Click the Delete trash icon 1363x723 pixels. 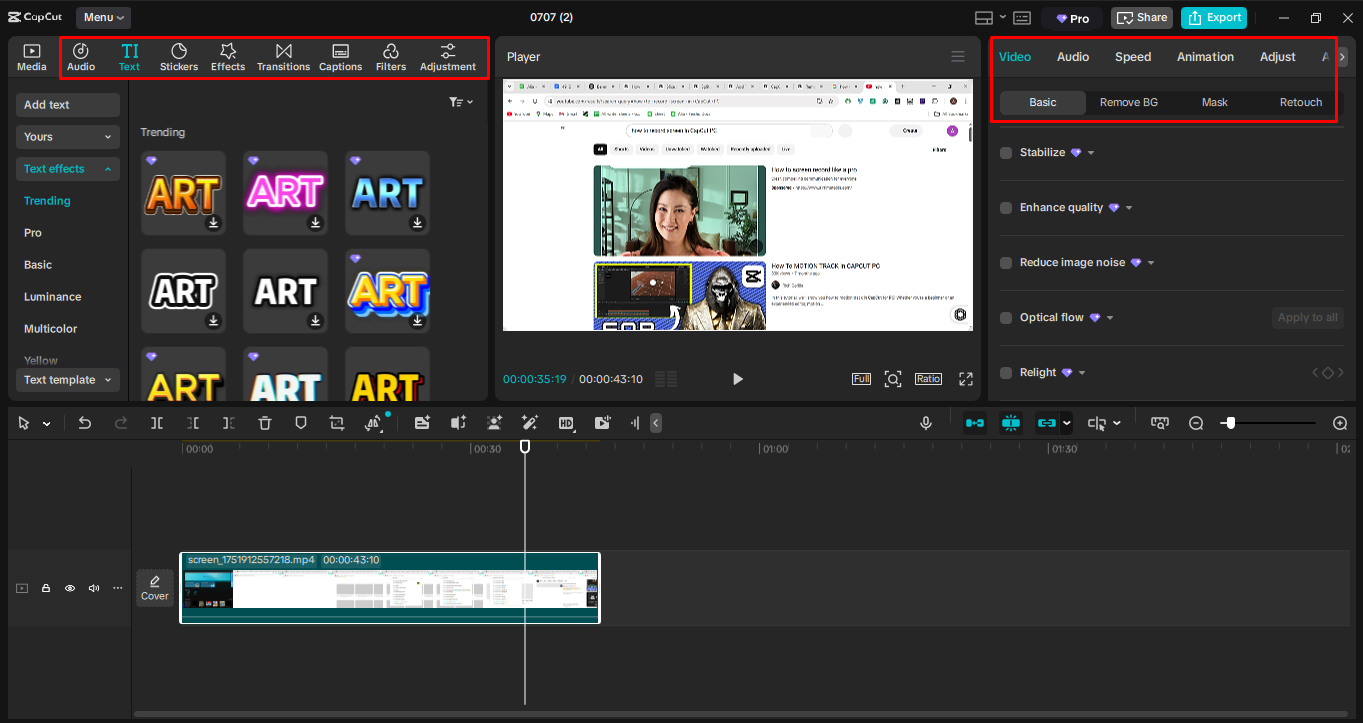click(x=265, y=423)
